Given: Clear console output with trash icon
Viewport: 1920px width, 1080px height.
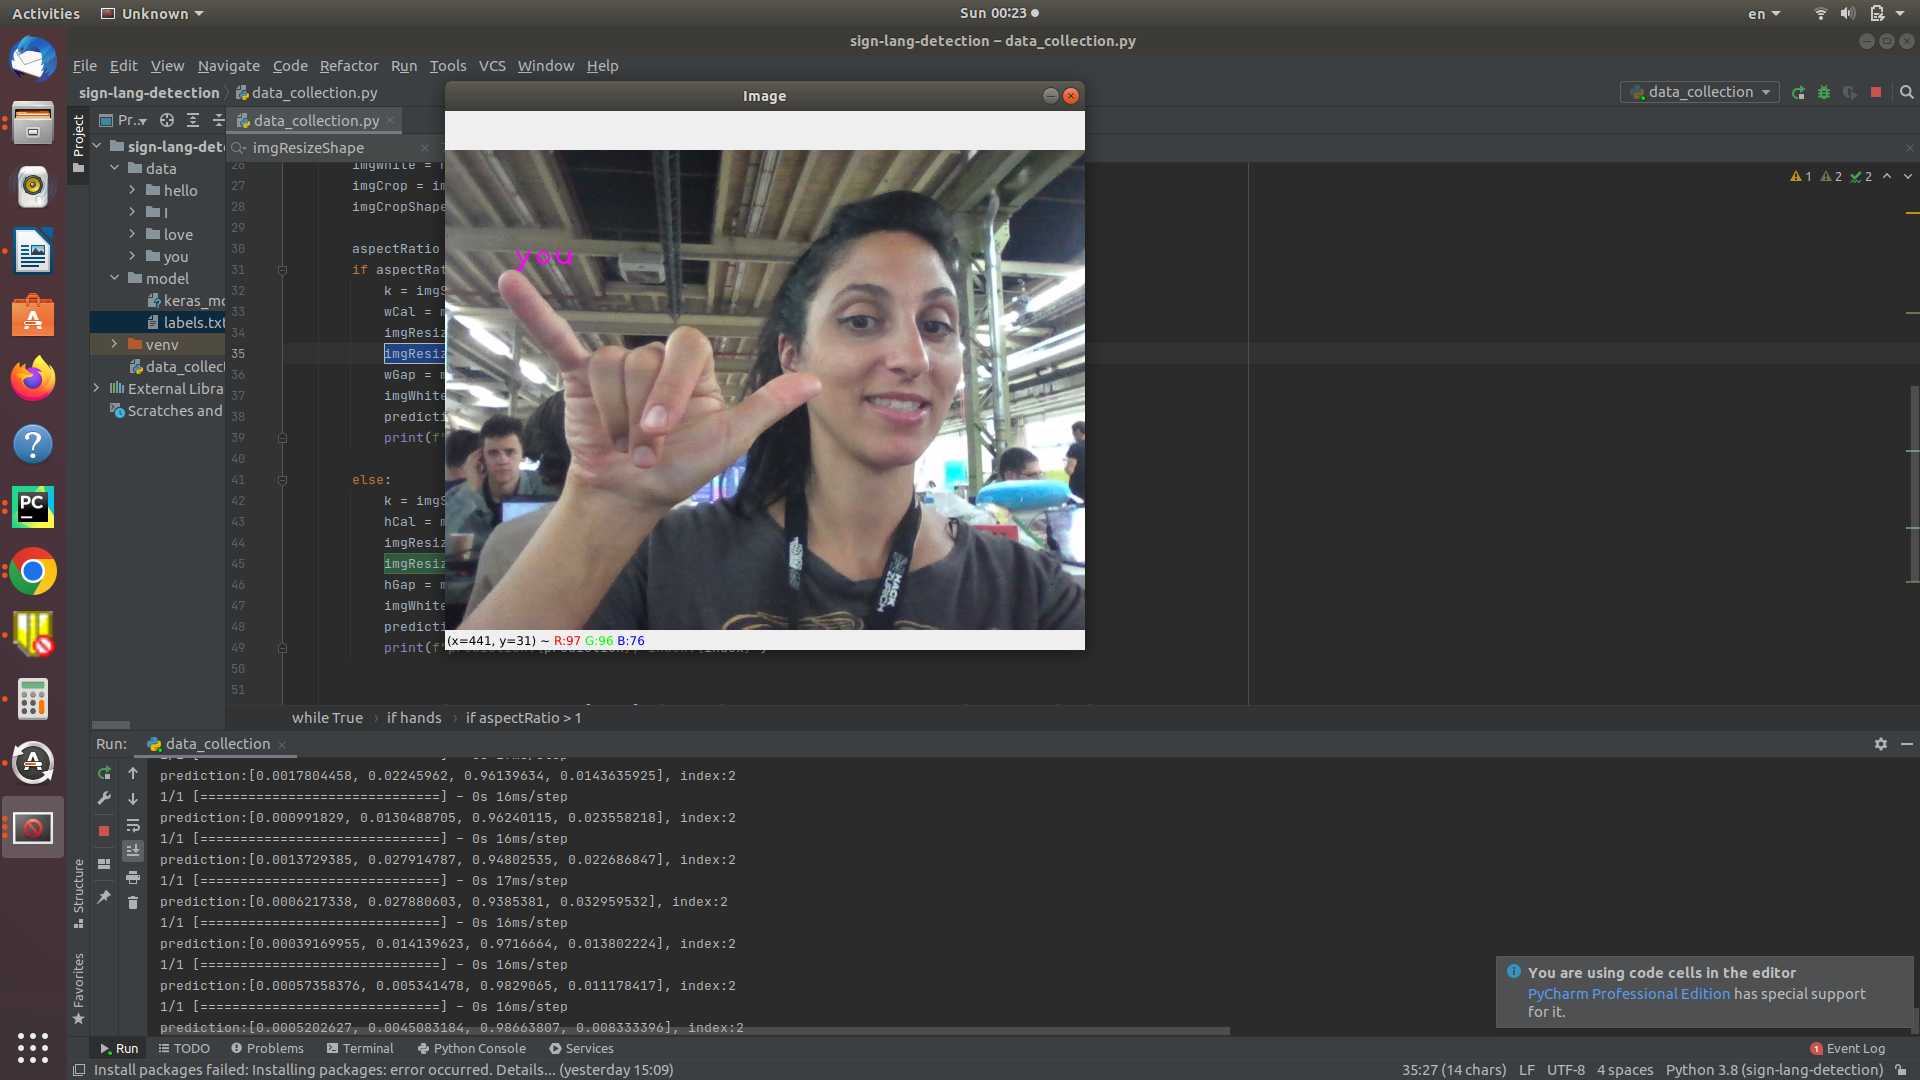Looking at the screenshot, I should [x=133, y=903].
